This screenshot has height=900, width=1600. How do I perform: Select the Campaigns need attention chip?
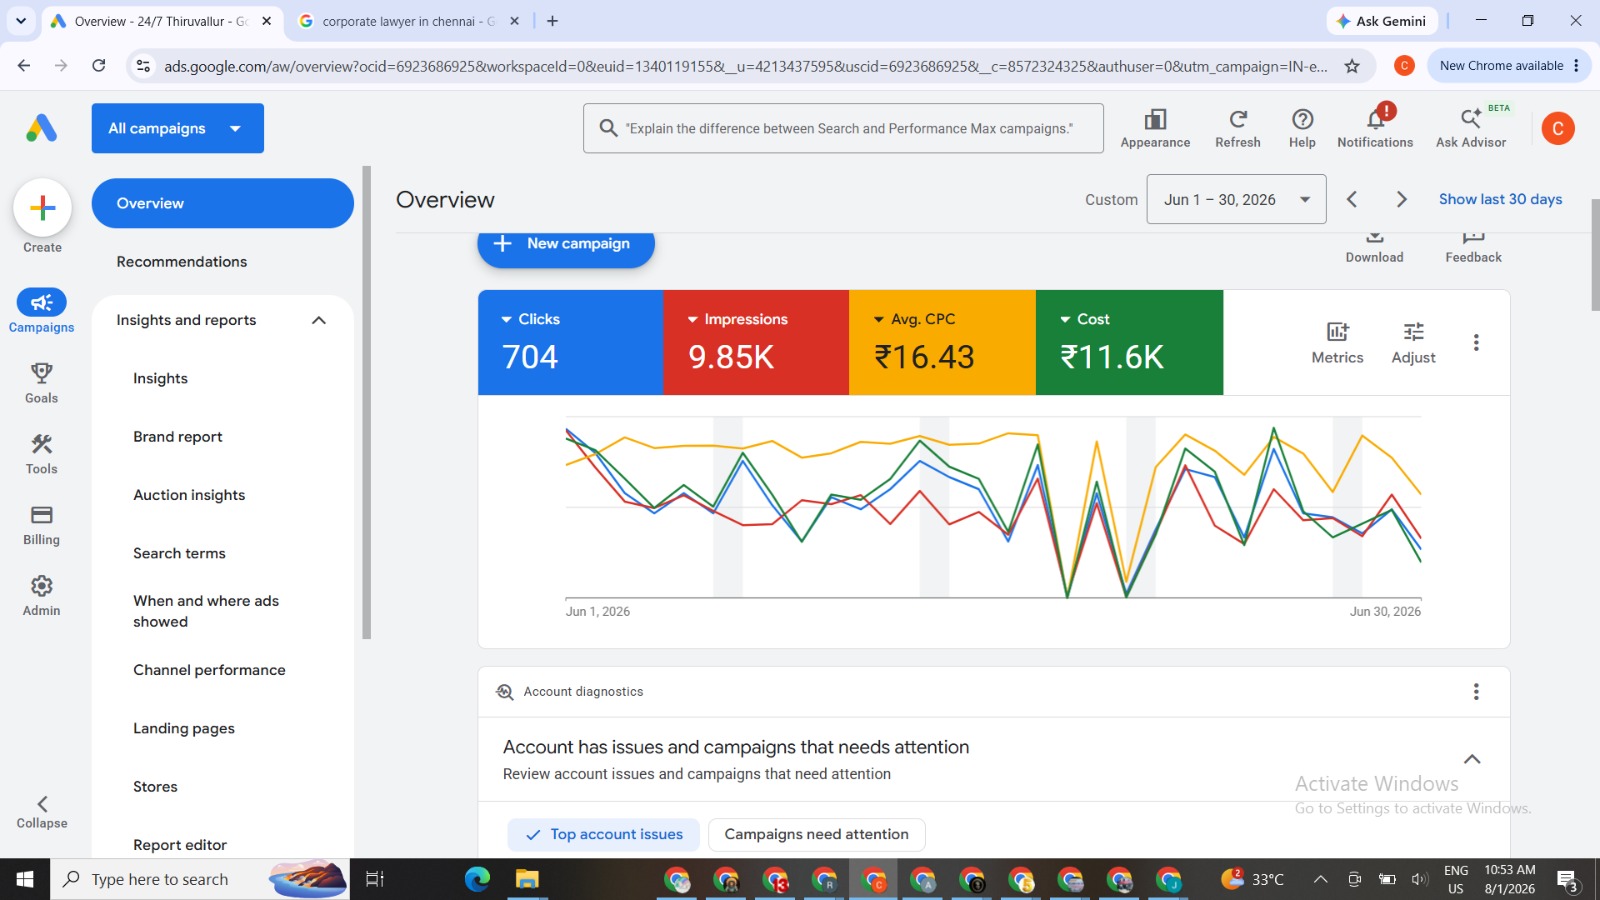tap(816, 834)
